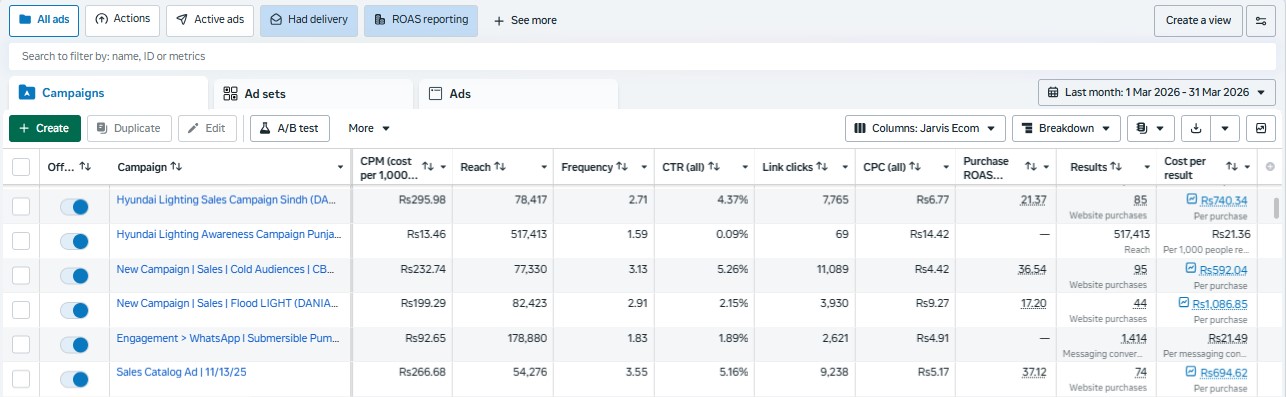The image size is (1286, 397).
Task: Select the Had delivery filter view
Action: 308,20
